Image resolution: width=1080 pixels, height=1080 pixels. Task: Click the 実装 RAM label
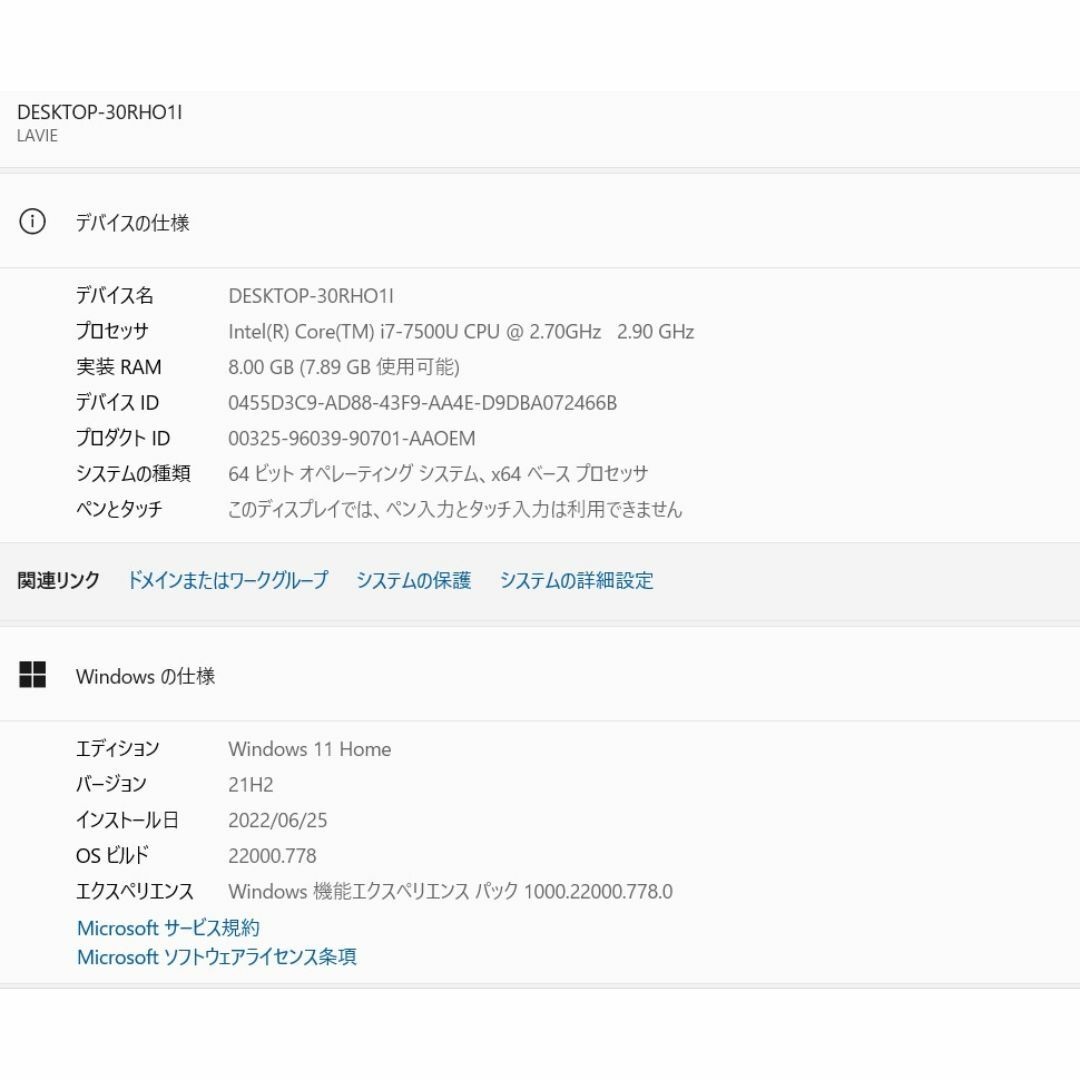click(x=118, y=367)
